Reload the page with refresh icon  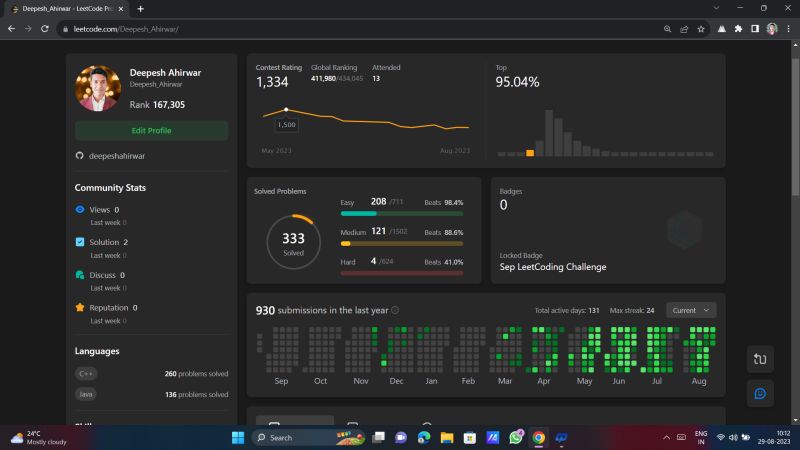(45, 29)
